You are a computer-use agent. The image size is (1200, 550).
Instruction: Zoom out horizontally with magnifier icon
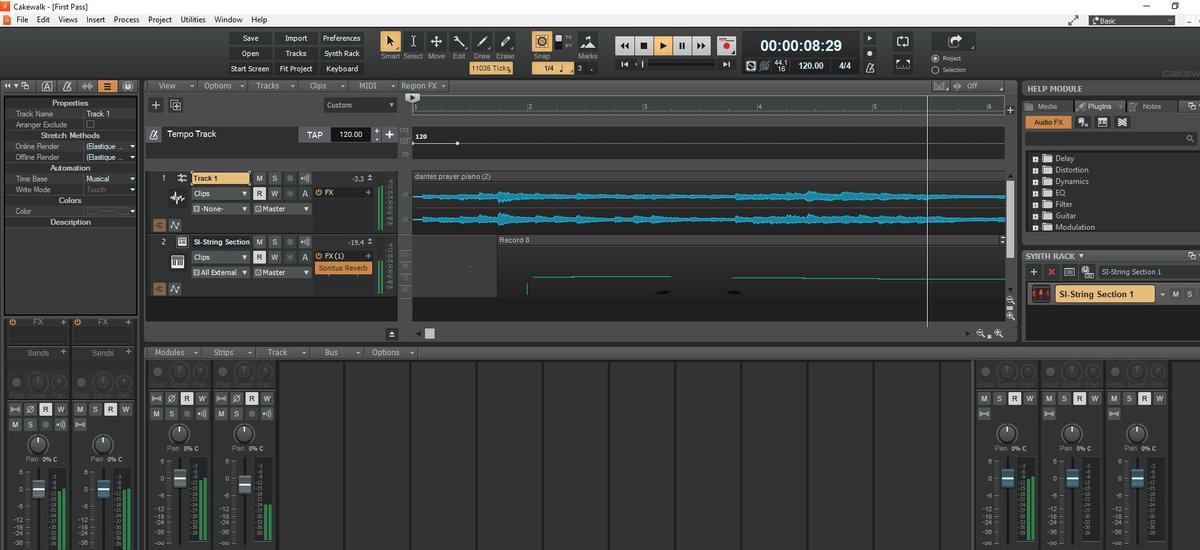click(983, 334)
